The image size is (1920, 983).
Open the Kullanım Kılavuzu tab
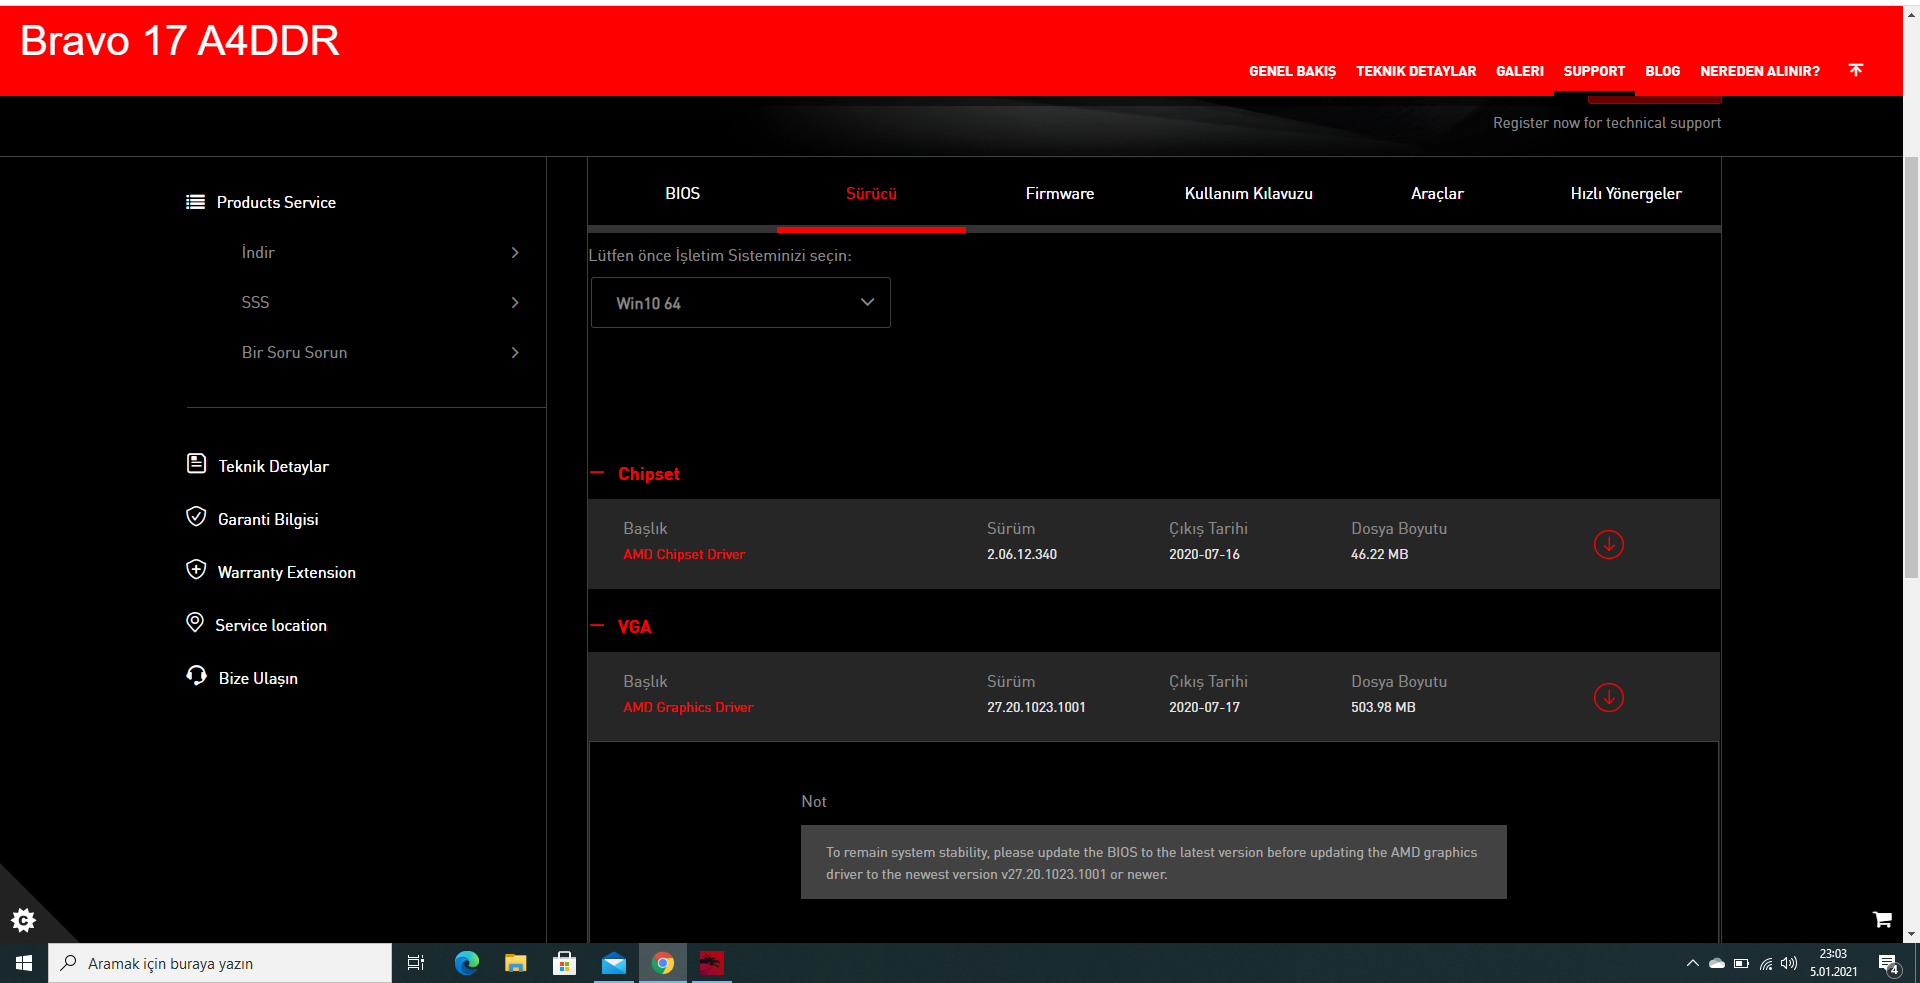[x=1249, y=194]
